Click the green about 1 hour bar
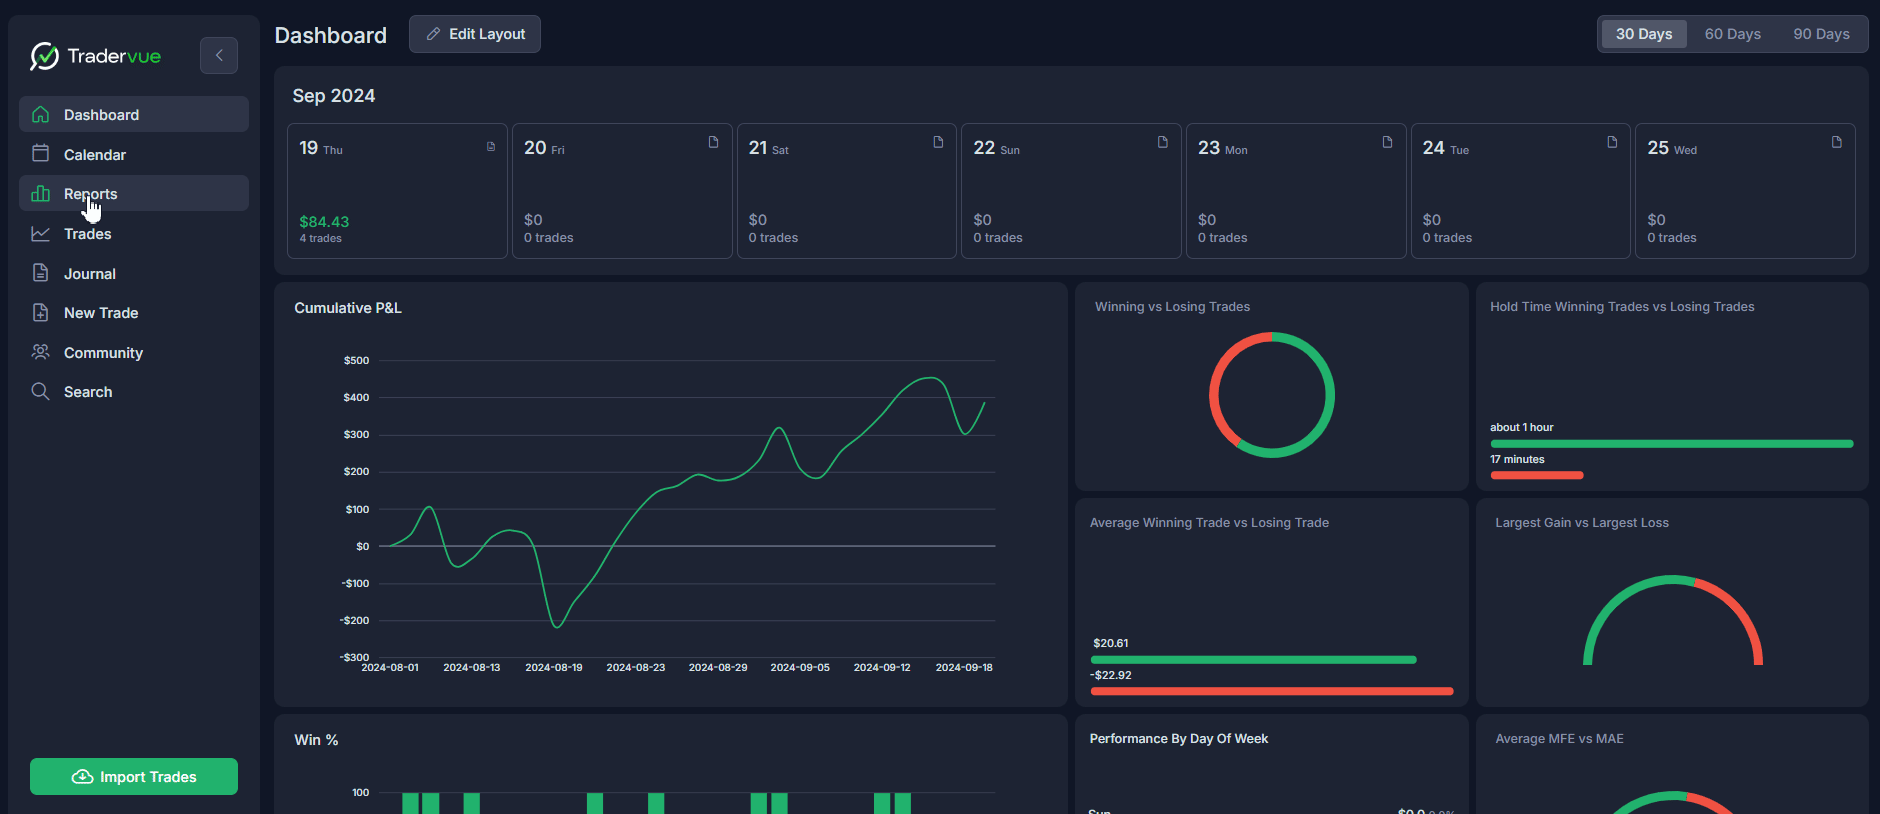Image resolution: width=1880 pixels, height=814 pixels. pos(1672,444)
